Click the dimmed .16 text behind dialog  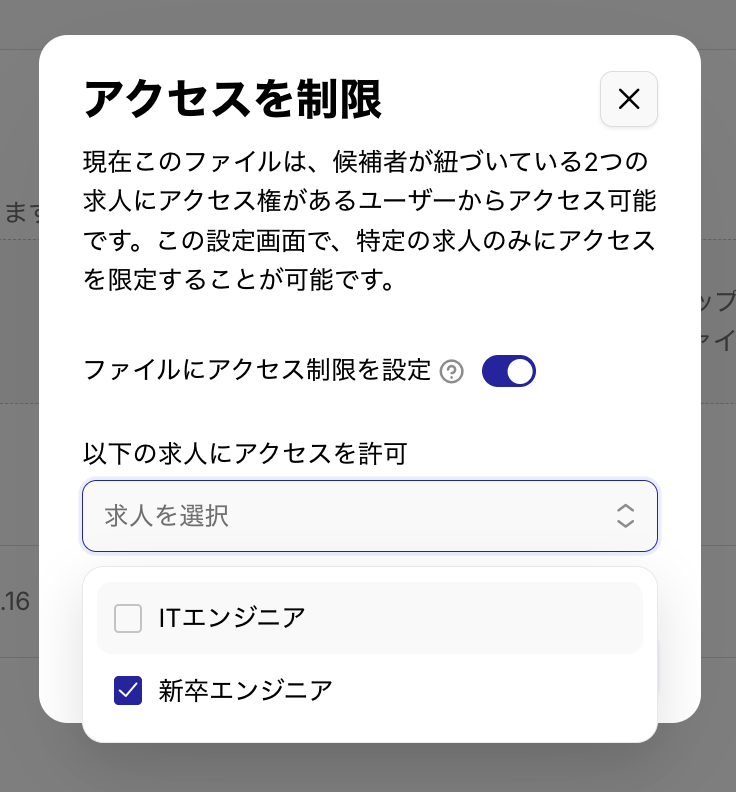[15, 602]
